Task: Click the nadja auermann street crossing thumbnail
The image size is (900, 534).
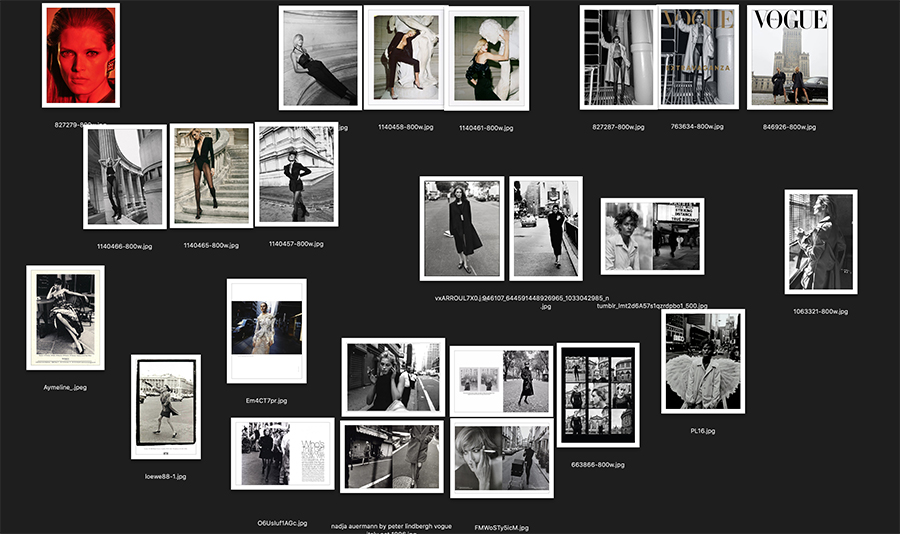Action: tap(392, 456)
